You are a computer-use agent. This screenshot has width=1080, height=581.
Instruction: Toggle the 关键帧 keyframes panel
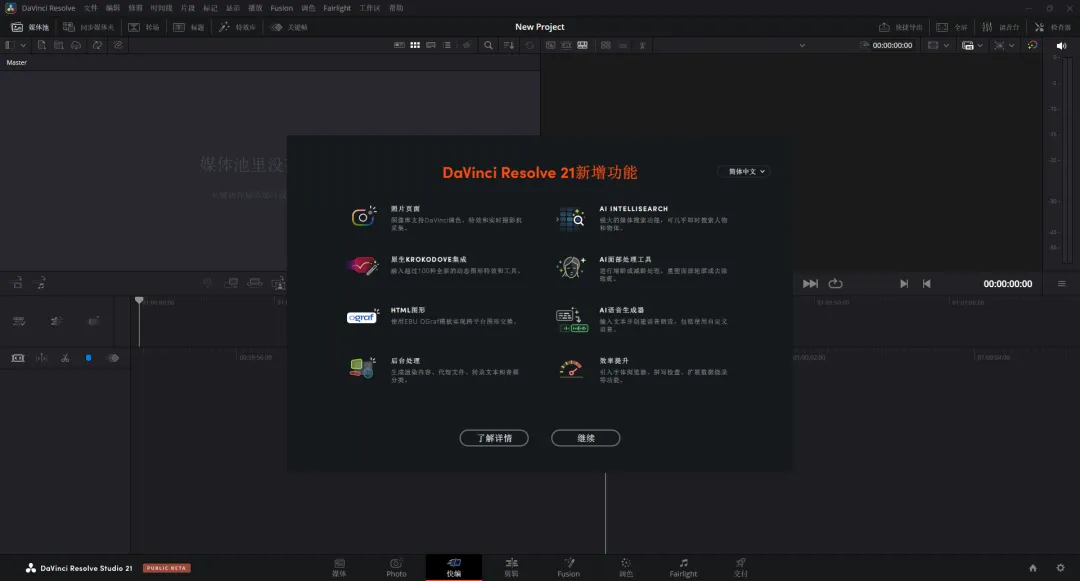(x=289, y=27)
